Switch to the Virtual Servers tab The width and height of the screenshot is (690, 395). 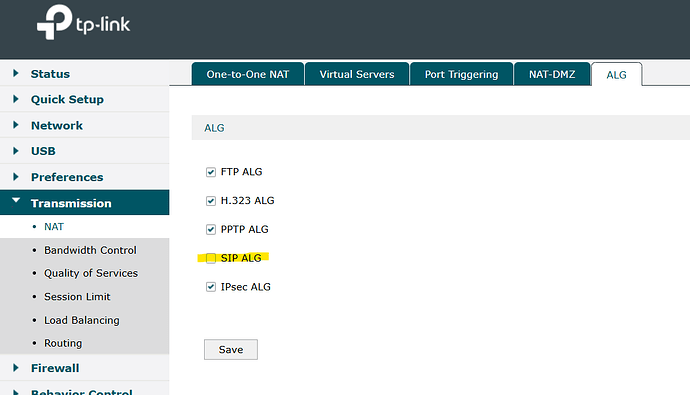click(357, 74)
